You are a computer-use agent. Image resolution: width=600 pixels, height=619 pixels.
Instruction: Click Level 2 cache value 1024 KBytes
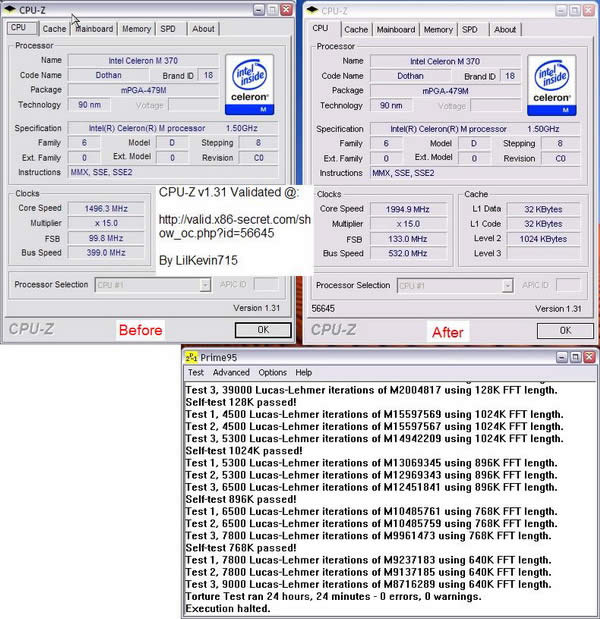(543, 239)
